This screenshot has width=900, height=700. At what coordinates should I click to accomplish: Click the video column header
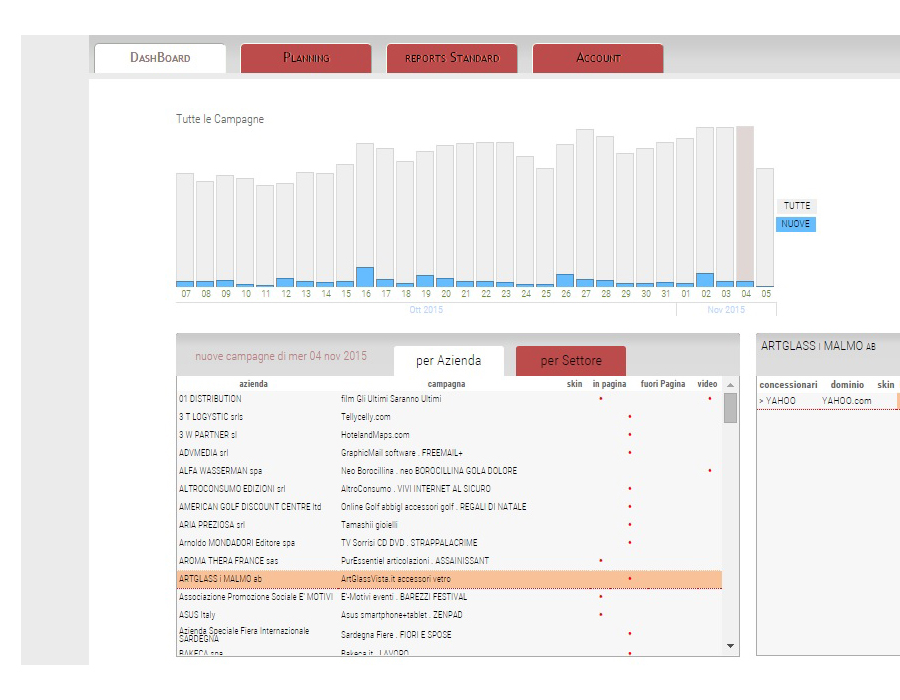707,384
